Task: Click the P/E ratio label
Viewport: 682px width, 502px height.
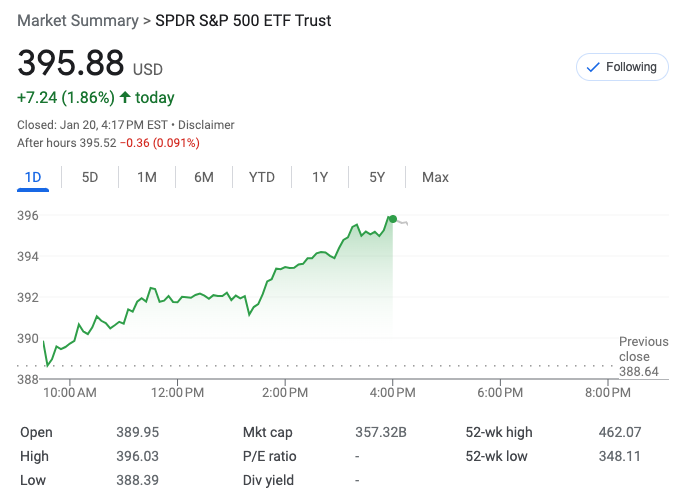Action: tap(270, 456)
